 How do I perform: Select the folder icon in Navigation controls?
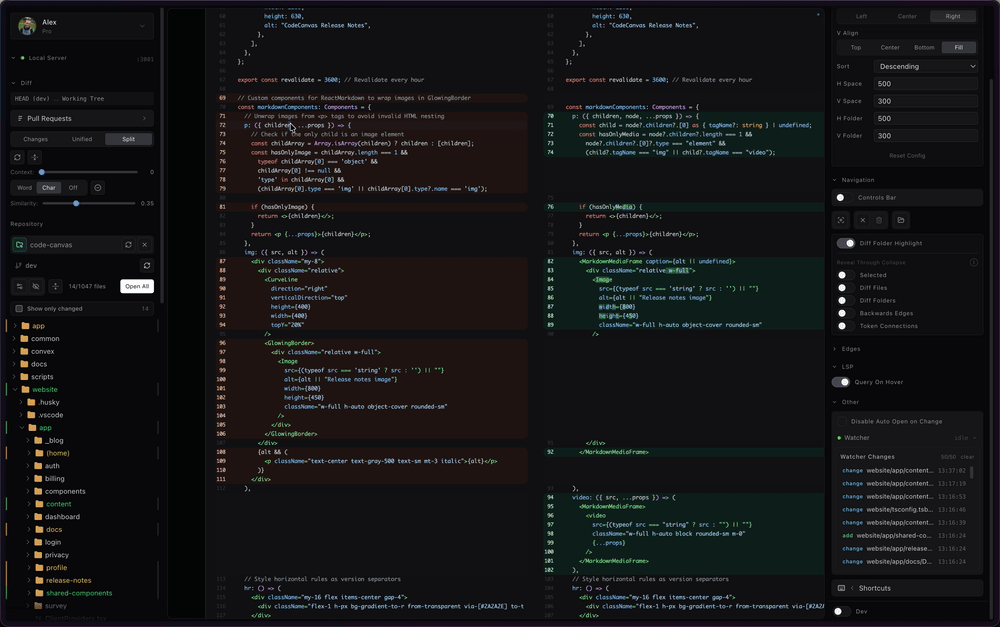point(901,220)
